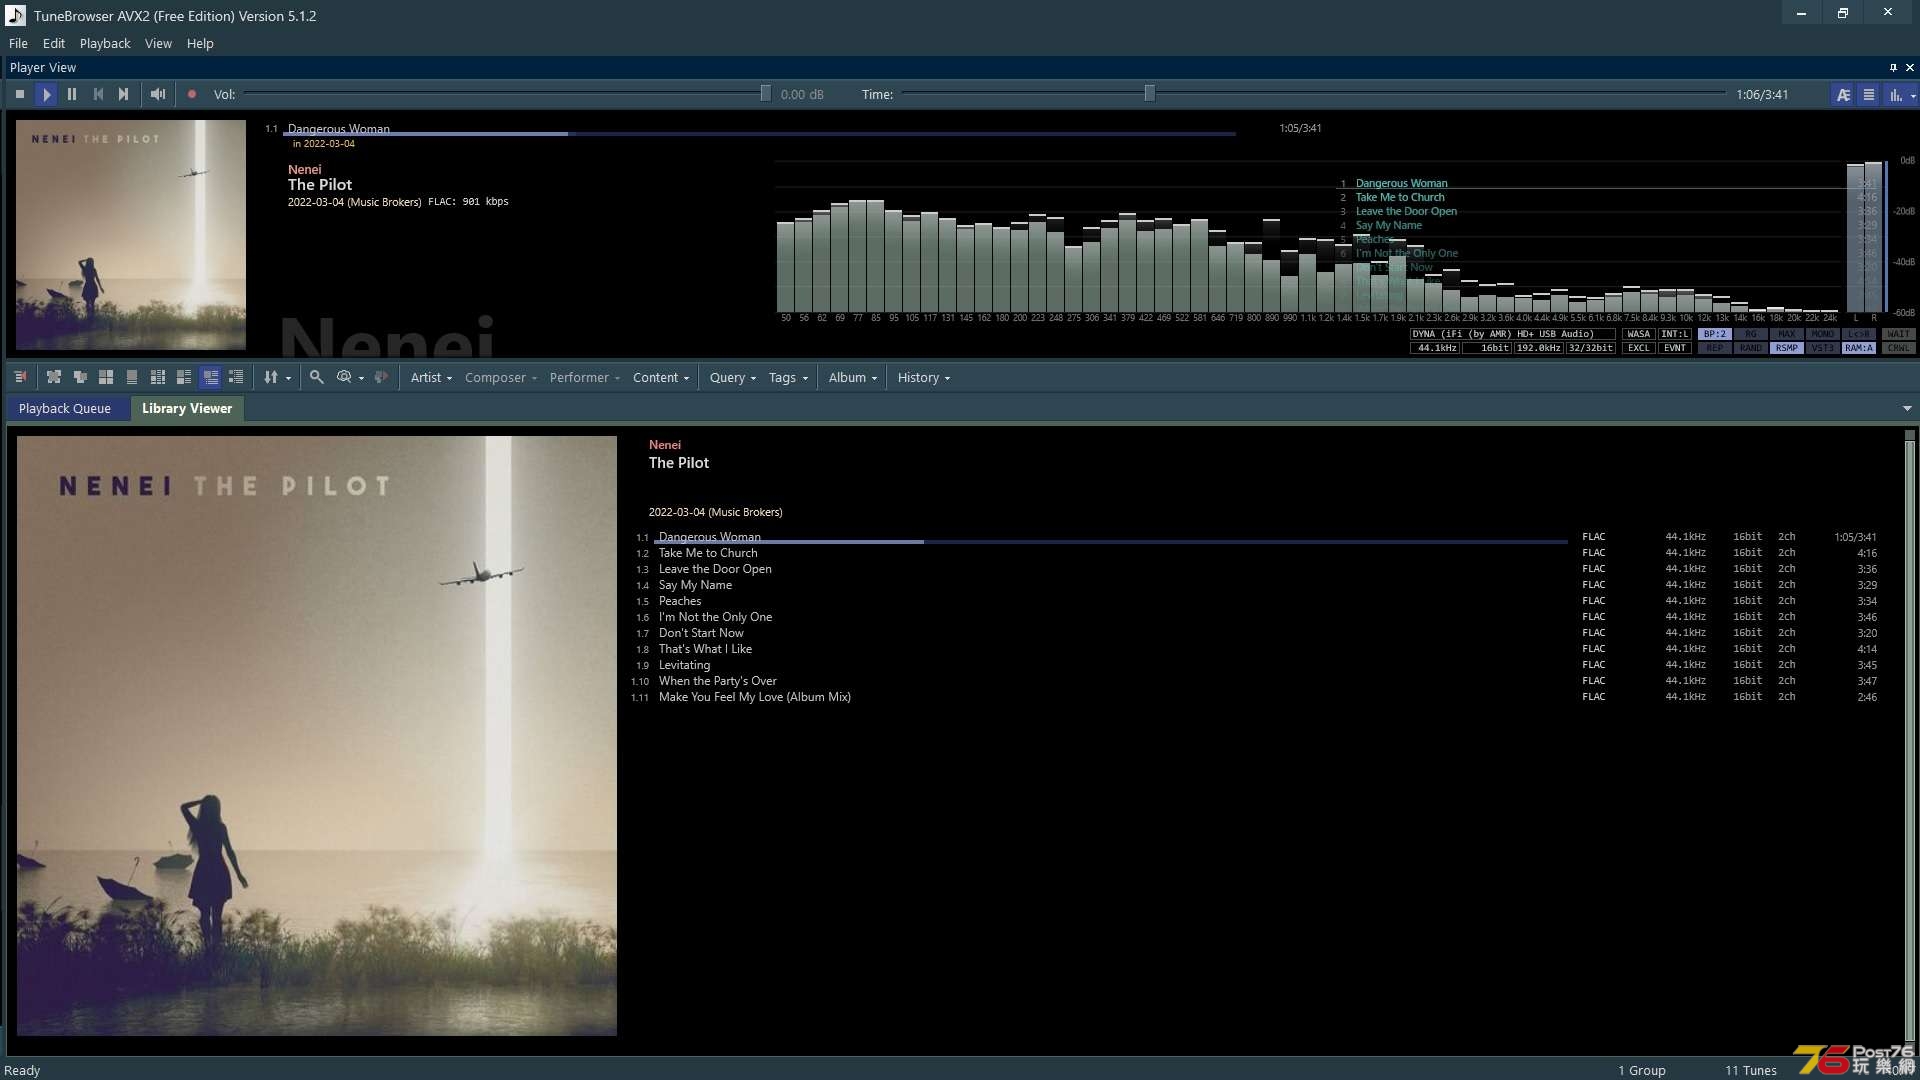
Task: Switch to single column list view
Action: click(x=132, y=377)
